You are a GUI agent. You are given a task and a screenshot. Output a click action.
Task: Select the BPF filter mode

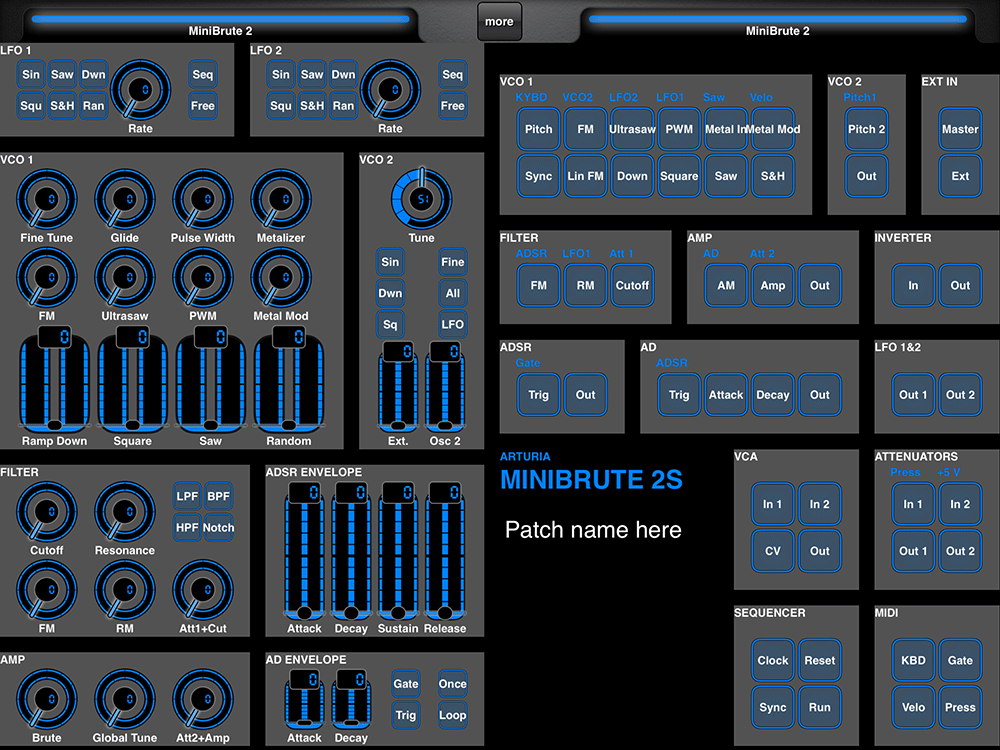point(218,496)
